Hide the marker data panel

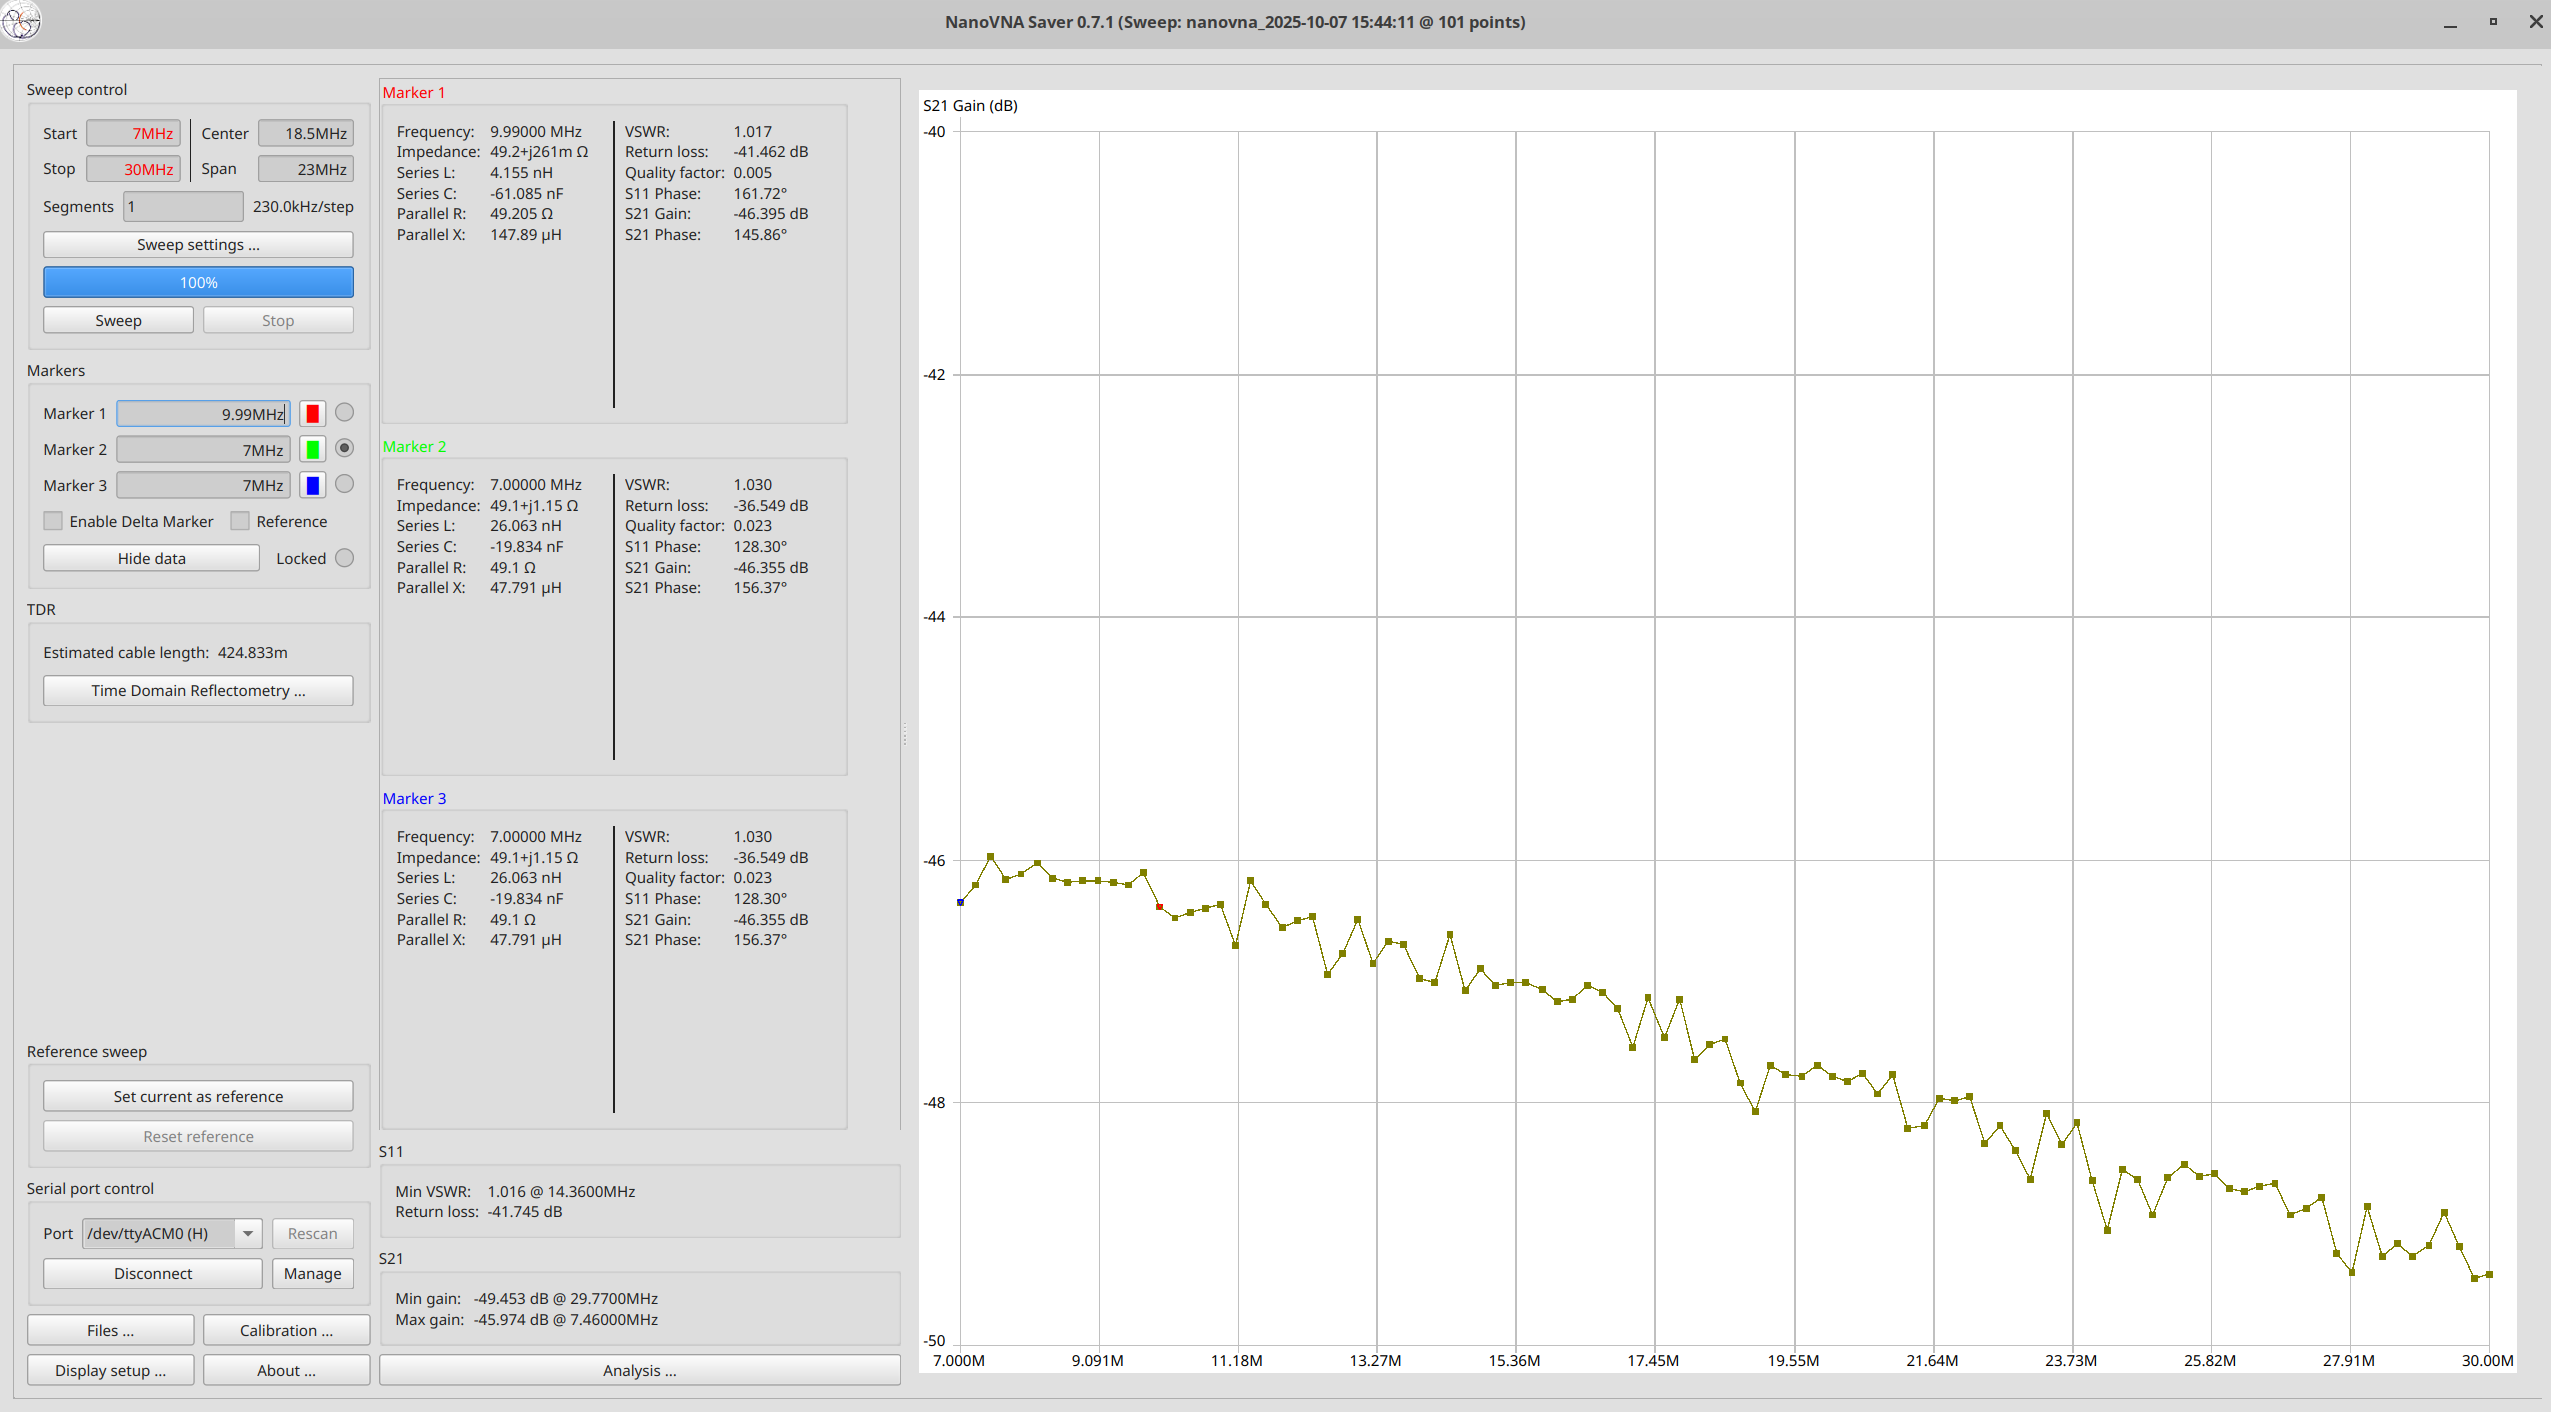(150, 557)
